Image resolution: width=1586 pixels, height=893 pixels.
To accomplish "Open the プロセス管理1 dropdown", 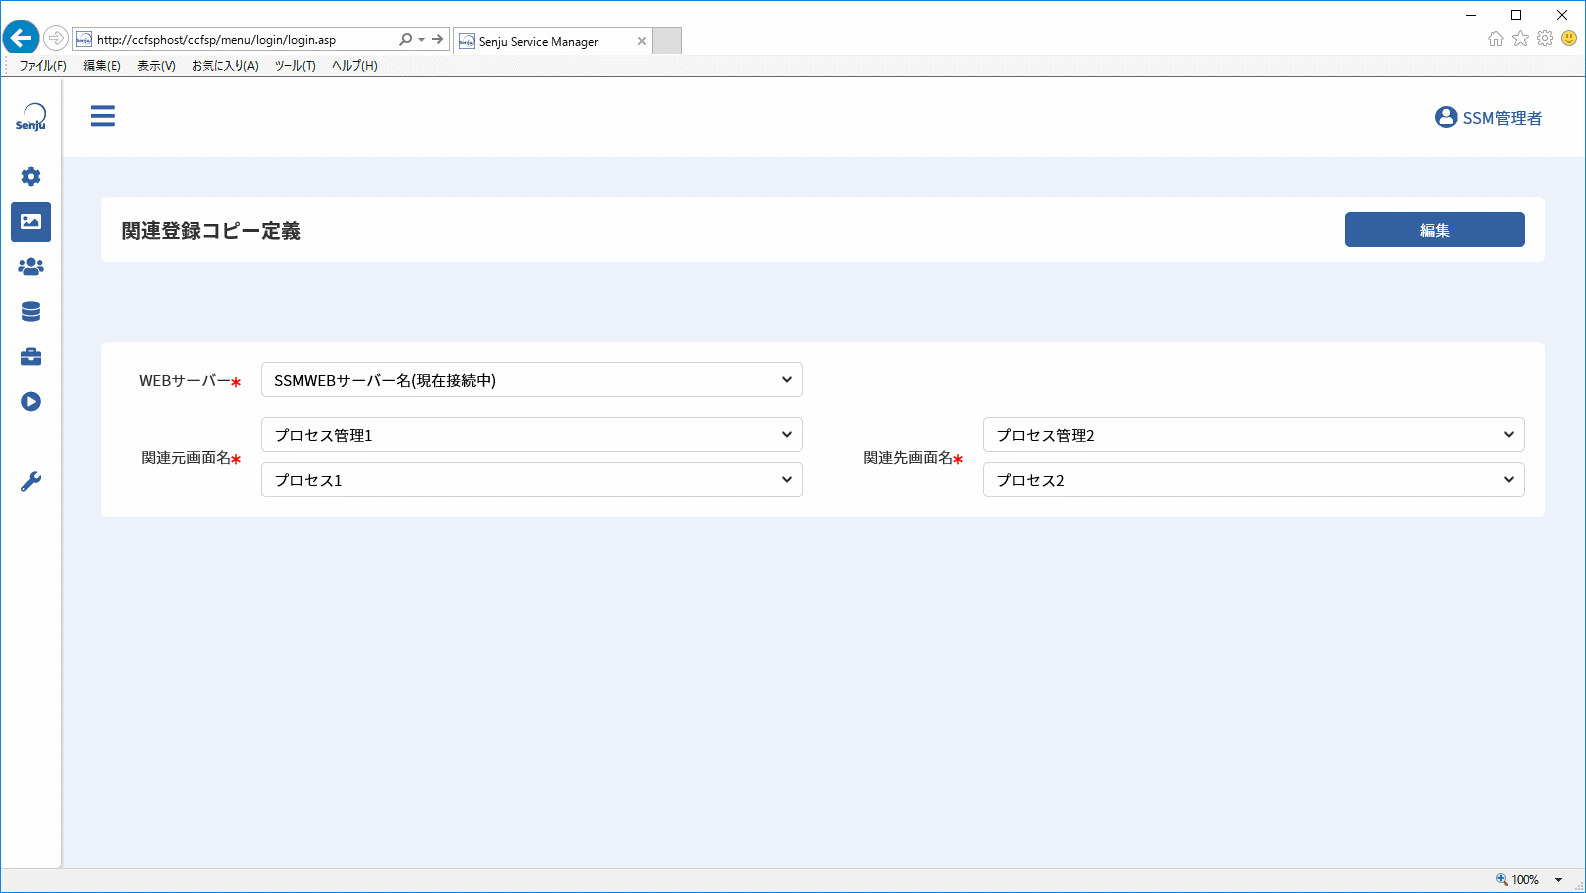I will pyautogui.click(x=532, y=435).
